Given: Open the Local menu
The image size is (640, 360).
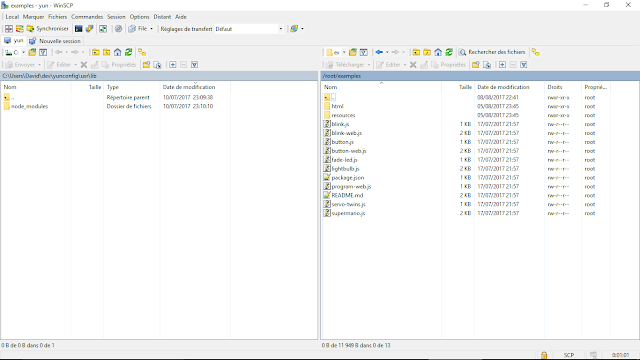Looking at the screenshot, I should (x=12, y=17).
